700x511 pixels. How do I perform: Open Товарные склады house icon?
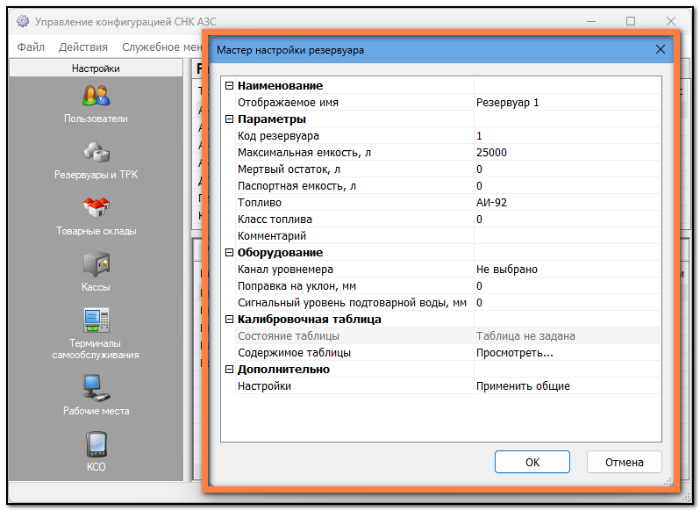tap(96, 208)
